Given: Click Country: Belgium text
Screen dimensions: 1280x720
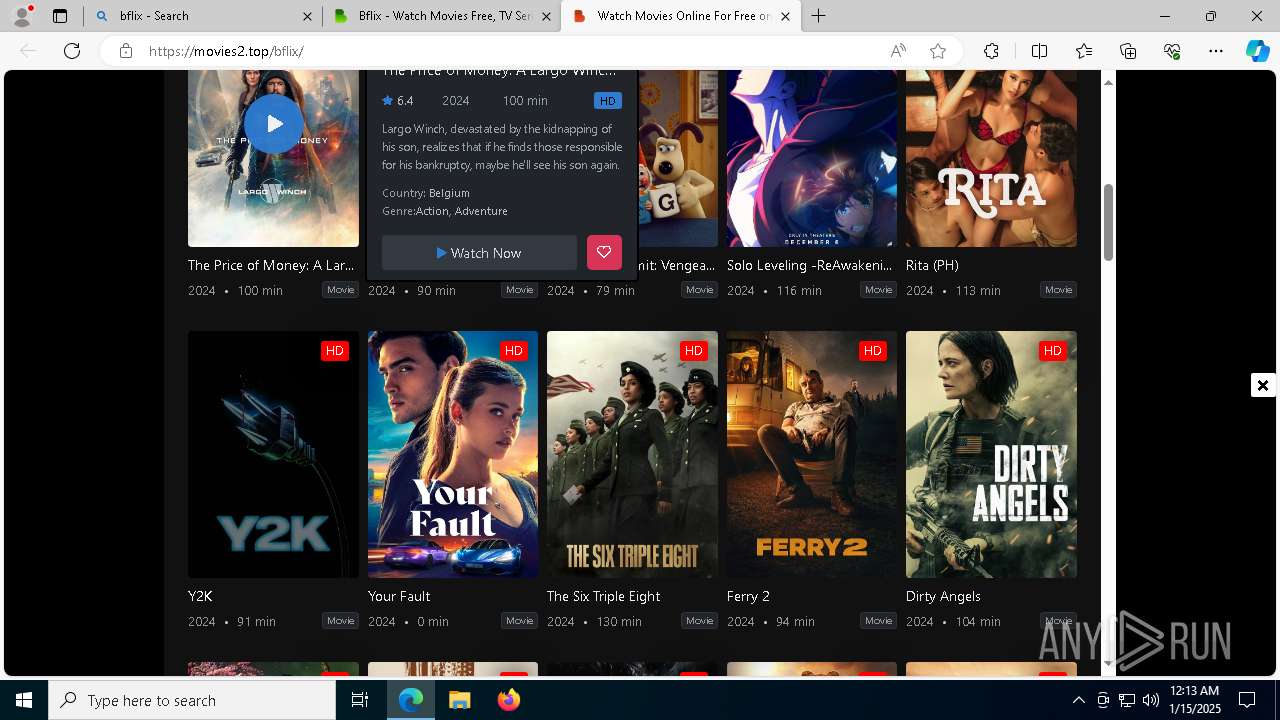Looking at the screenshot, I should (x=426, y=193).
